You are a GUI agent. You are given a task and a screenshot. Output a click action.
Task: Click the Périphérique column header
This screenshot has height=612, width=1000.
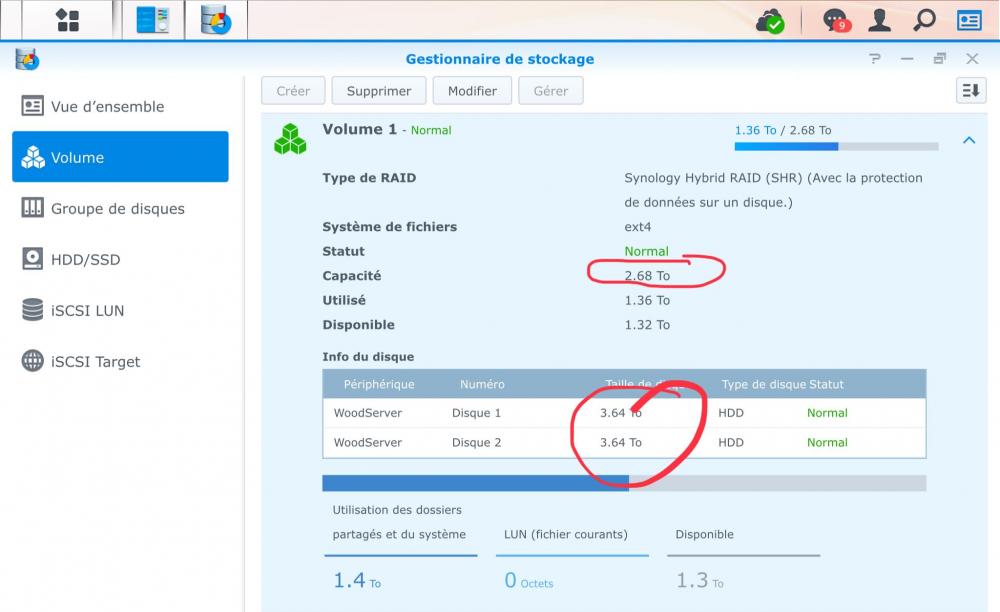[x=379, y=384]
